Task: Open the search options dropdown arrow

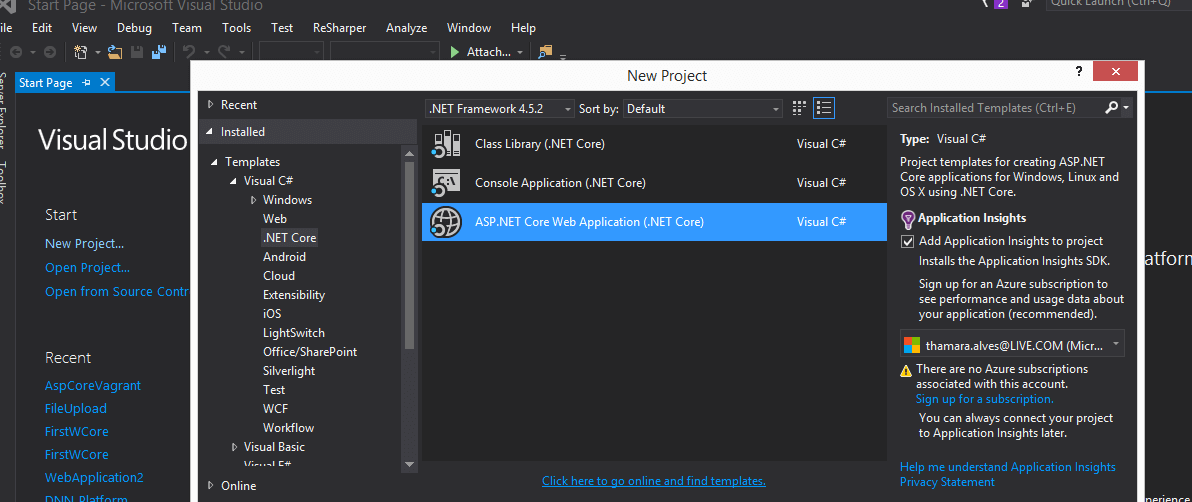Action: [x=1126, y=108]
